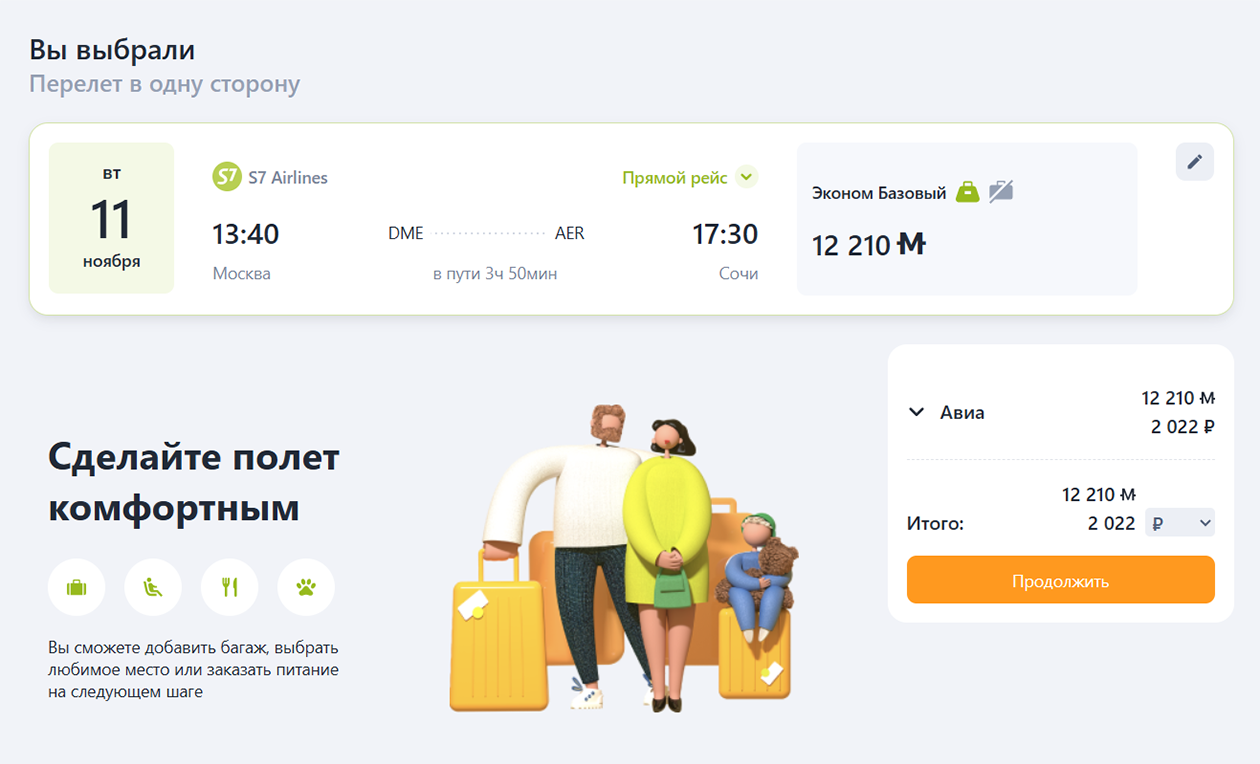The image size is (1260, 764).
Task: Click the green S7 Airlines logo
Action: pos(227,177)
